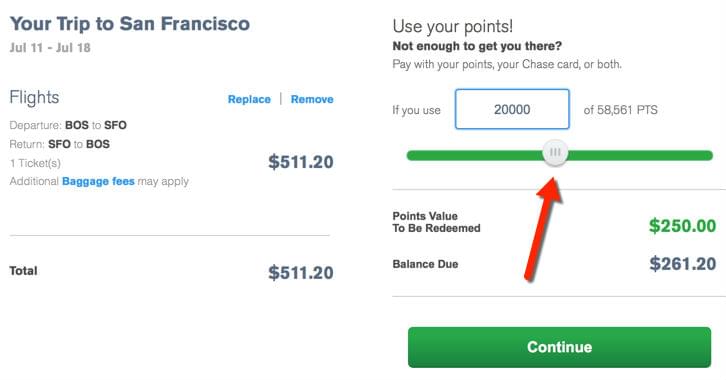Click the Jul 11 - Jul 18 date text
The image size is (726, 380).
coord(50,48)
